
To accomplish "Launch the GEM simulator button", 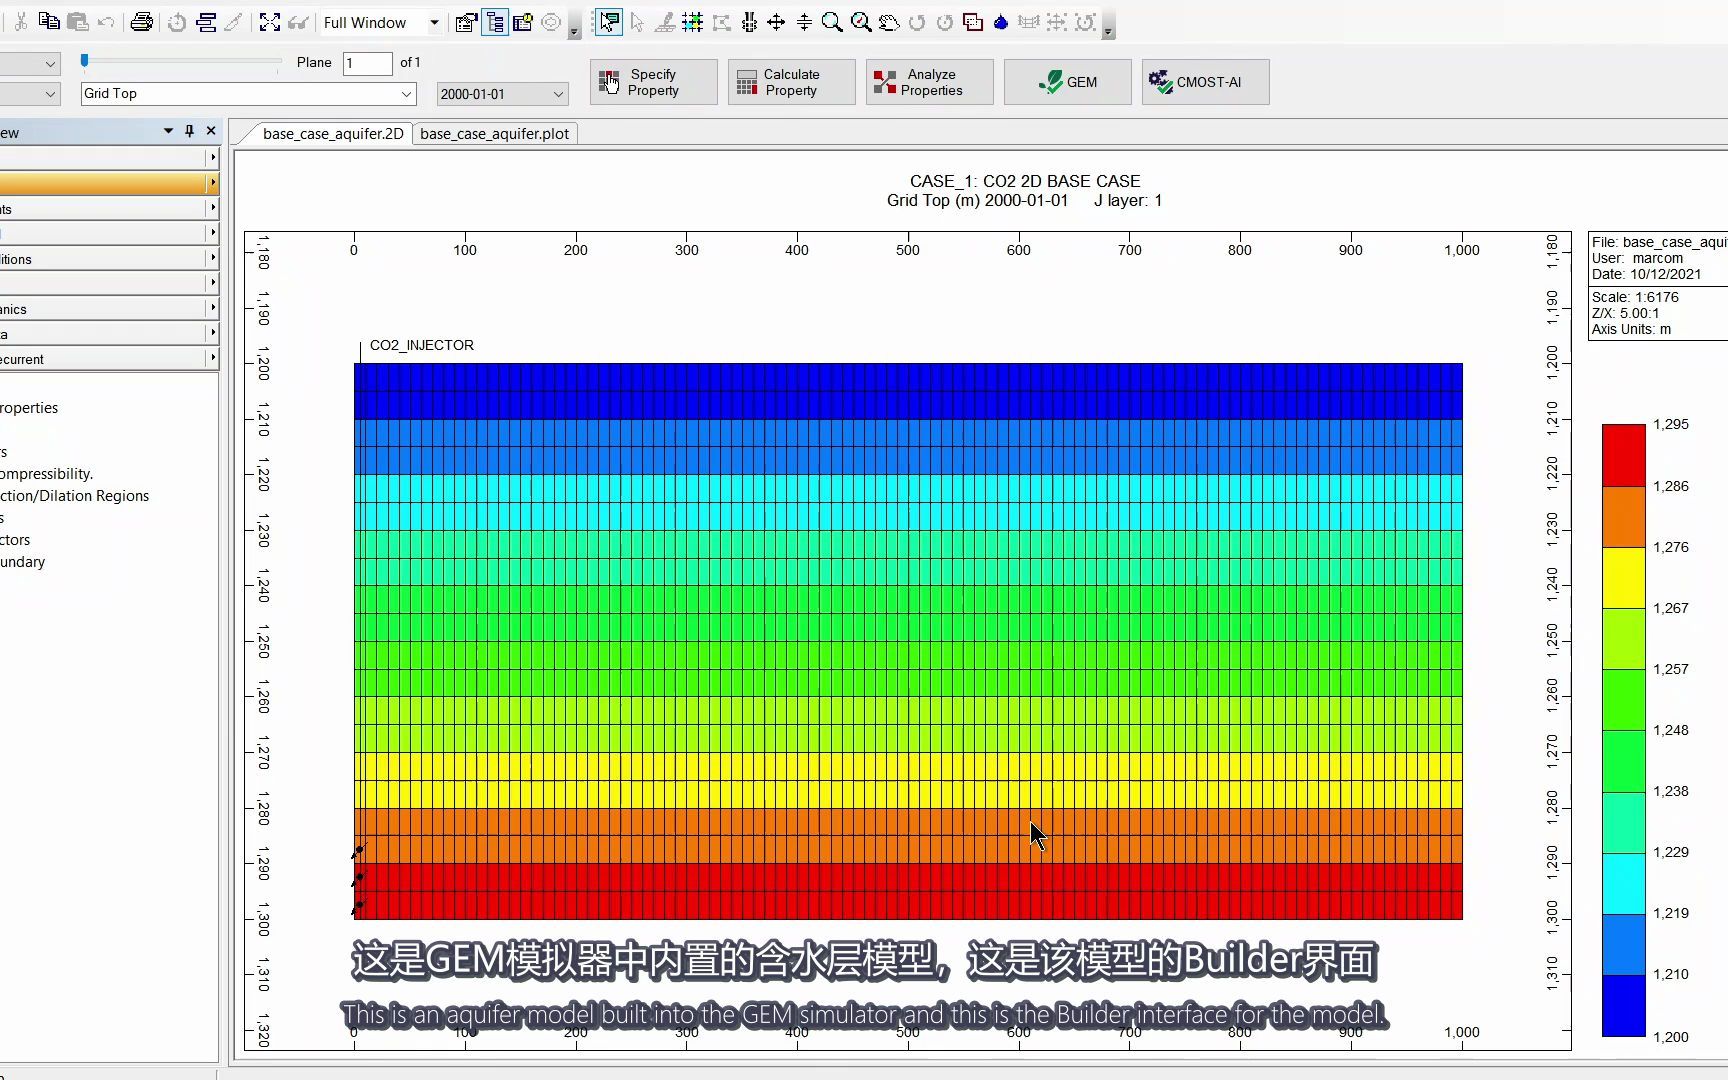I will 1068,82.
